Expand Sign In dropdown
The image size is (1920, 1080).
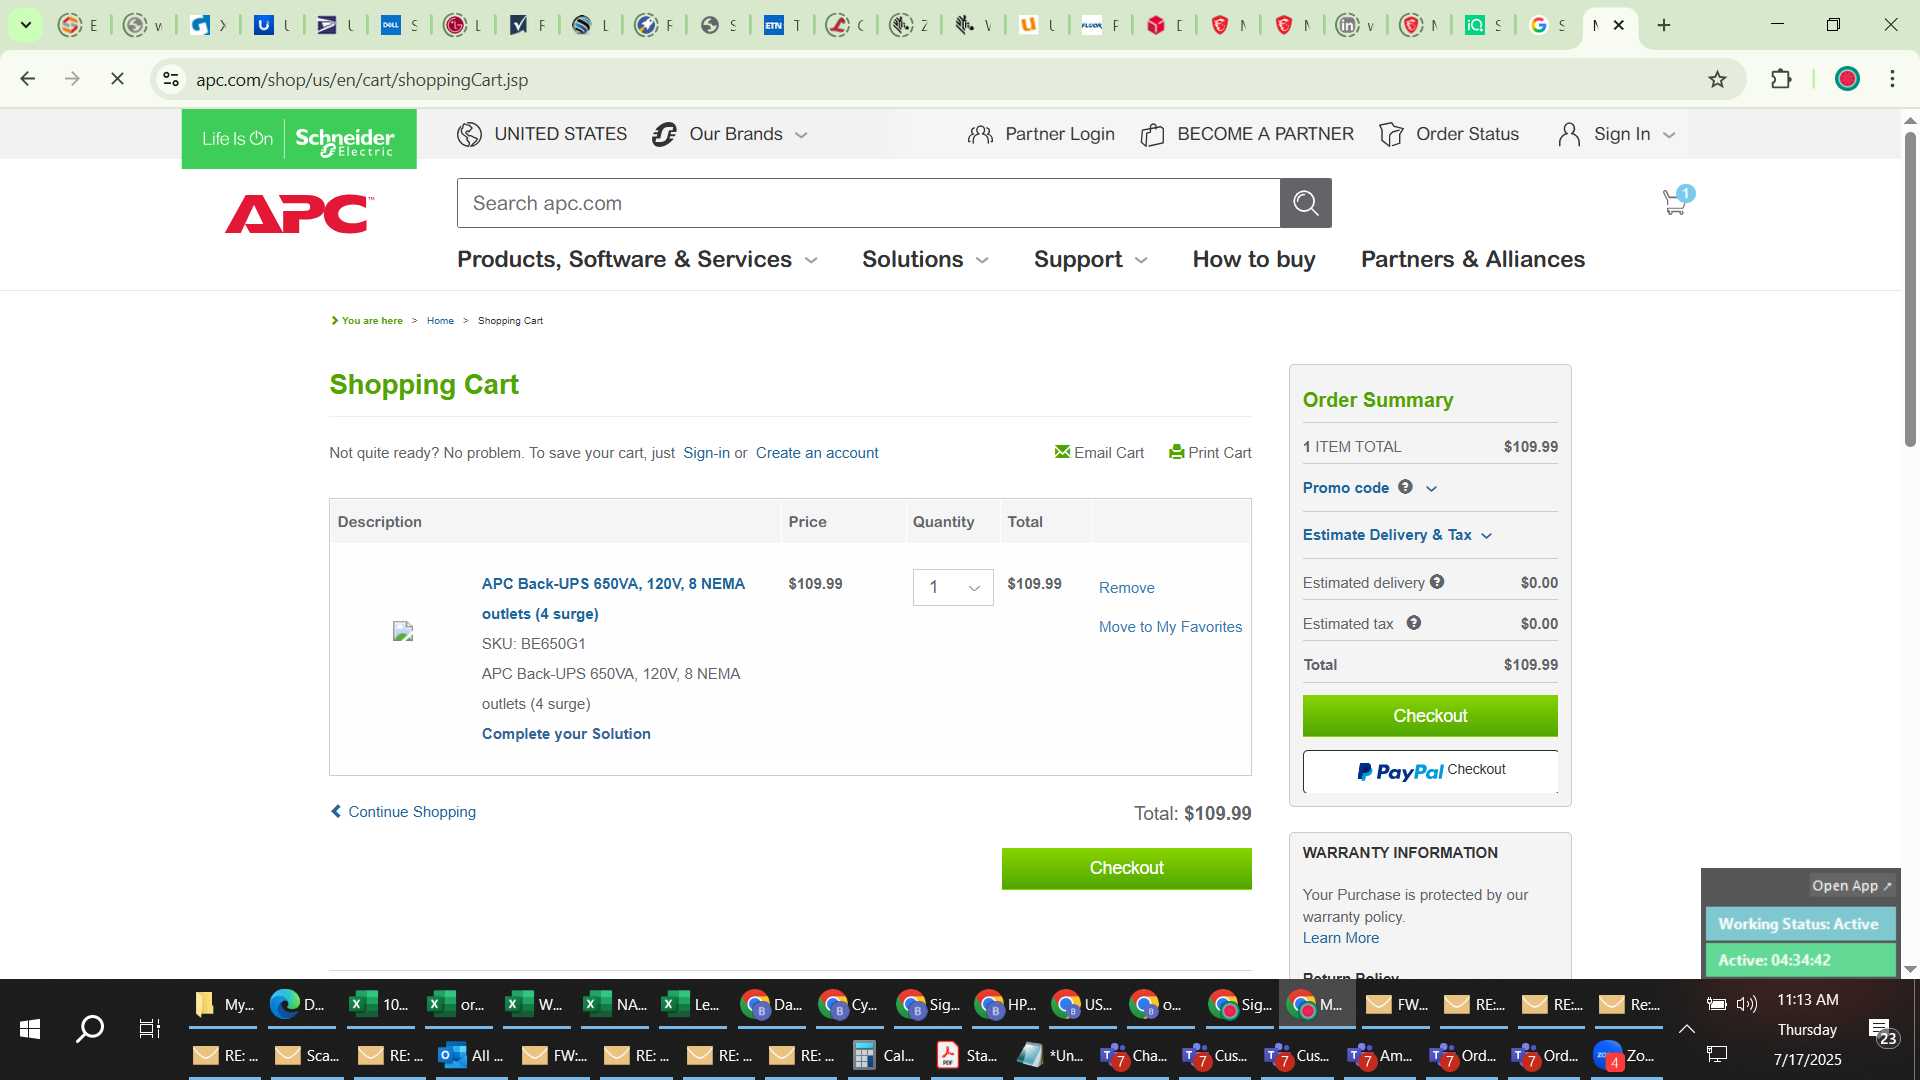pyautogui.click(x=1616, y=134)
